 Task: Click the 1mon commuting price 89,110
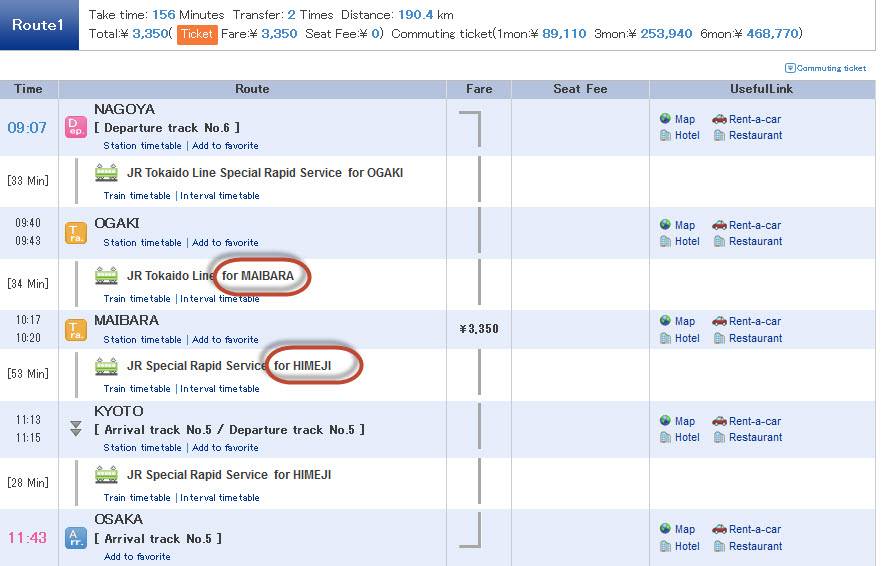point(564,33)
